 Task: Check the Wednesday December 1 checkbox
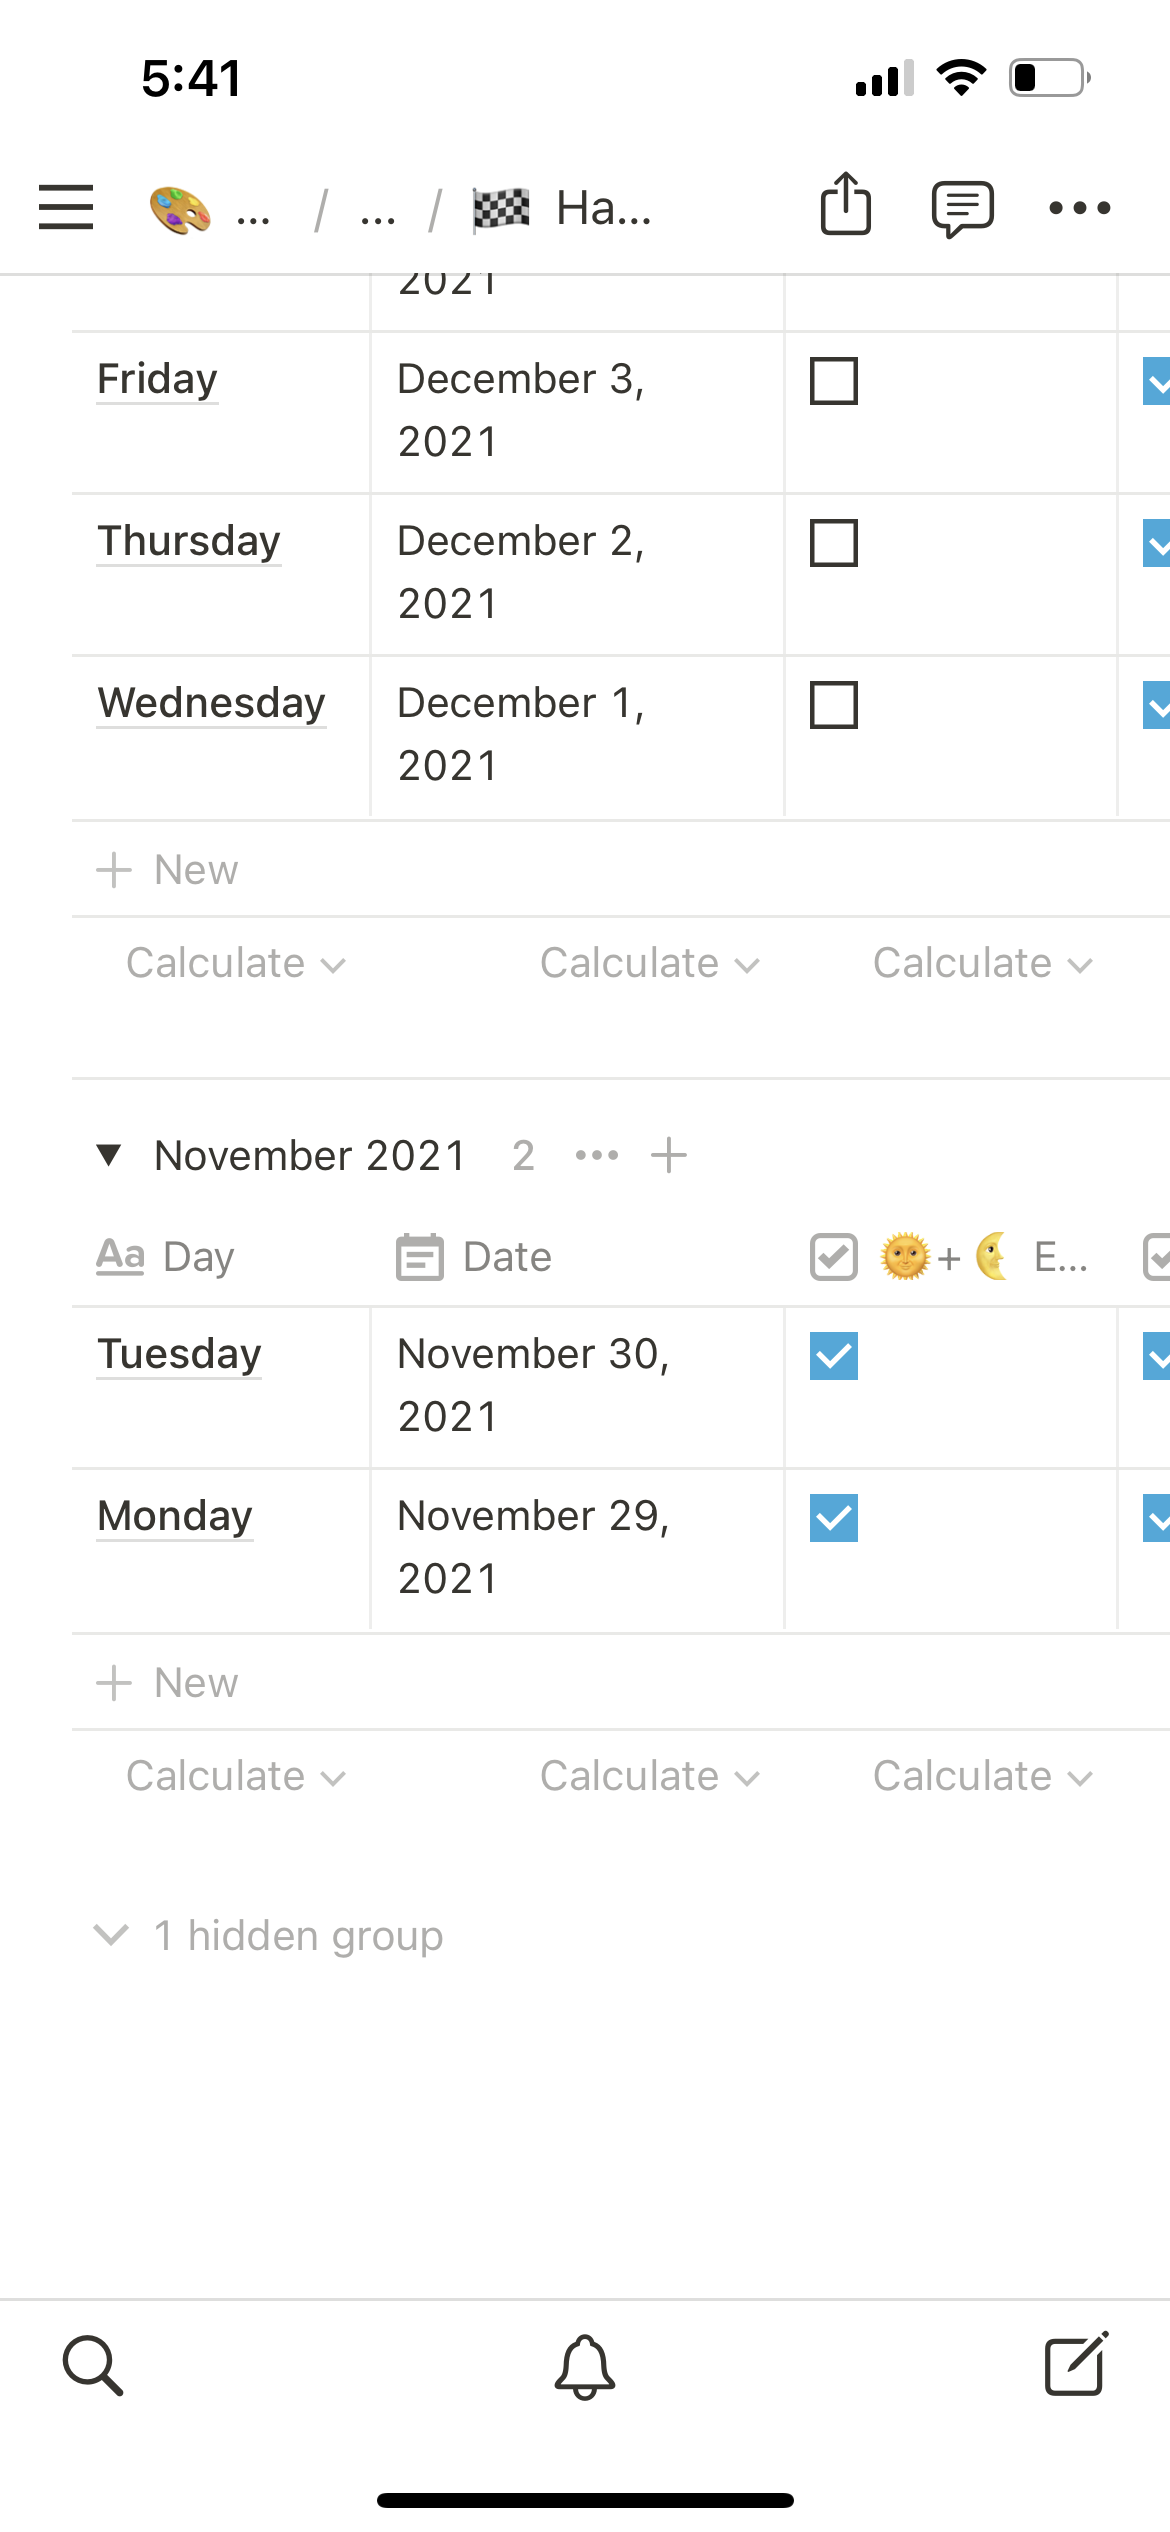tap(834, 705)
